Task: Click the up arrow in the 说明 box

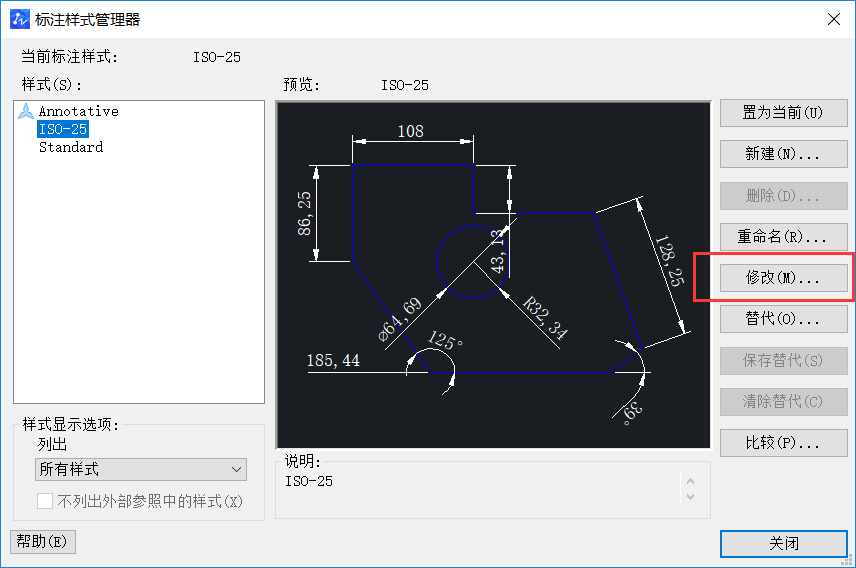Action: click(690, 482)
